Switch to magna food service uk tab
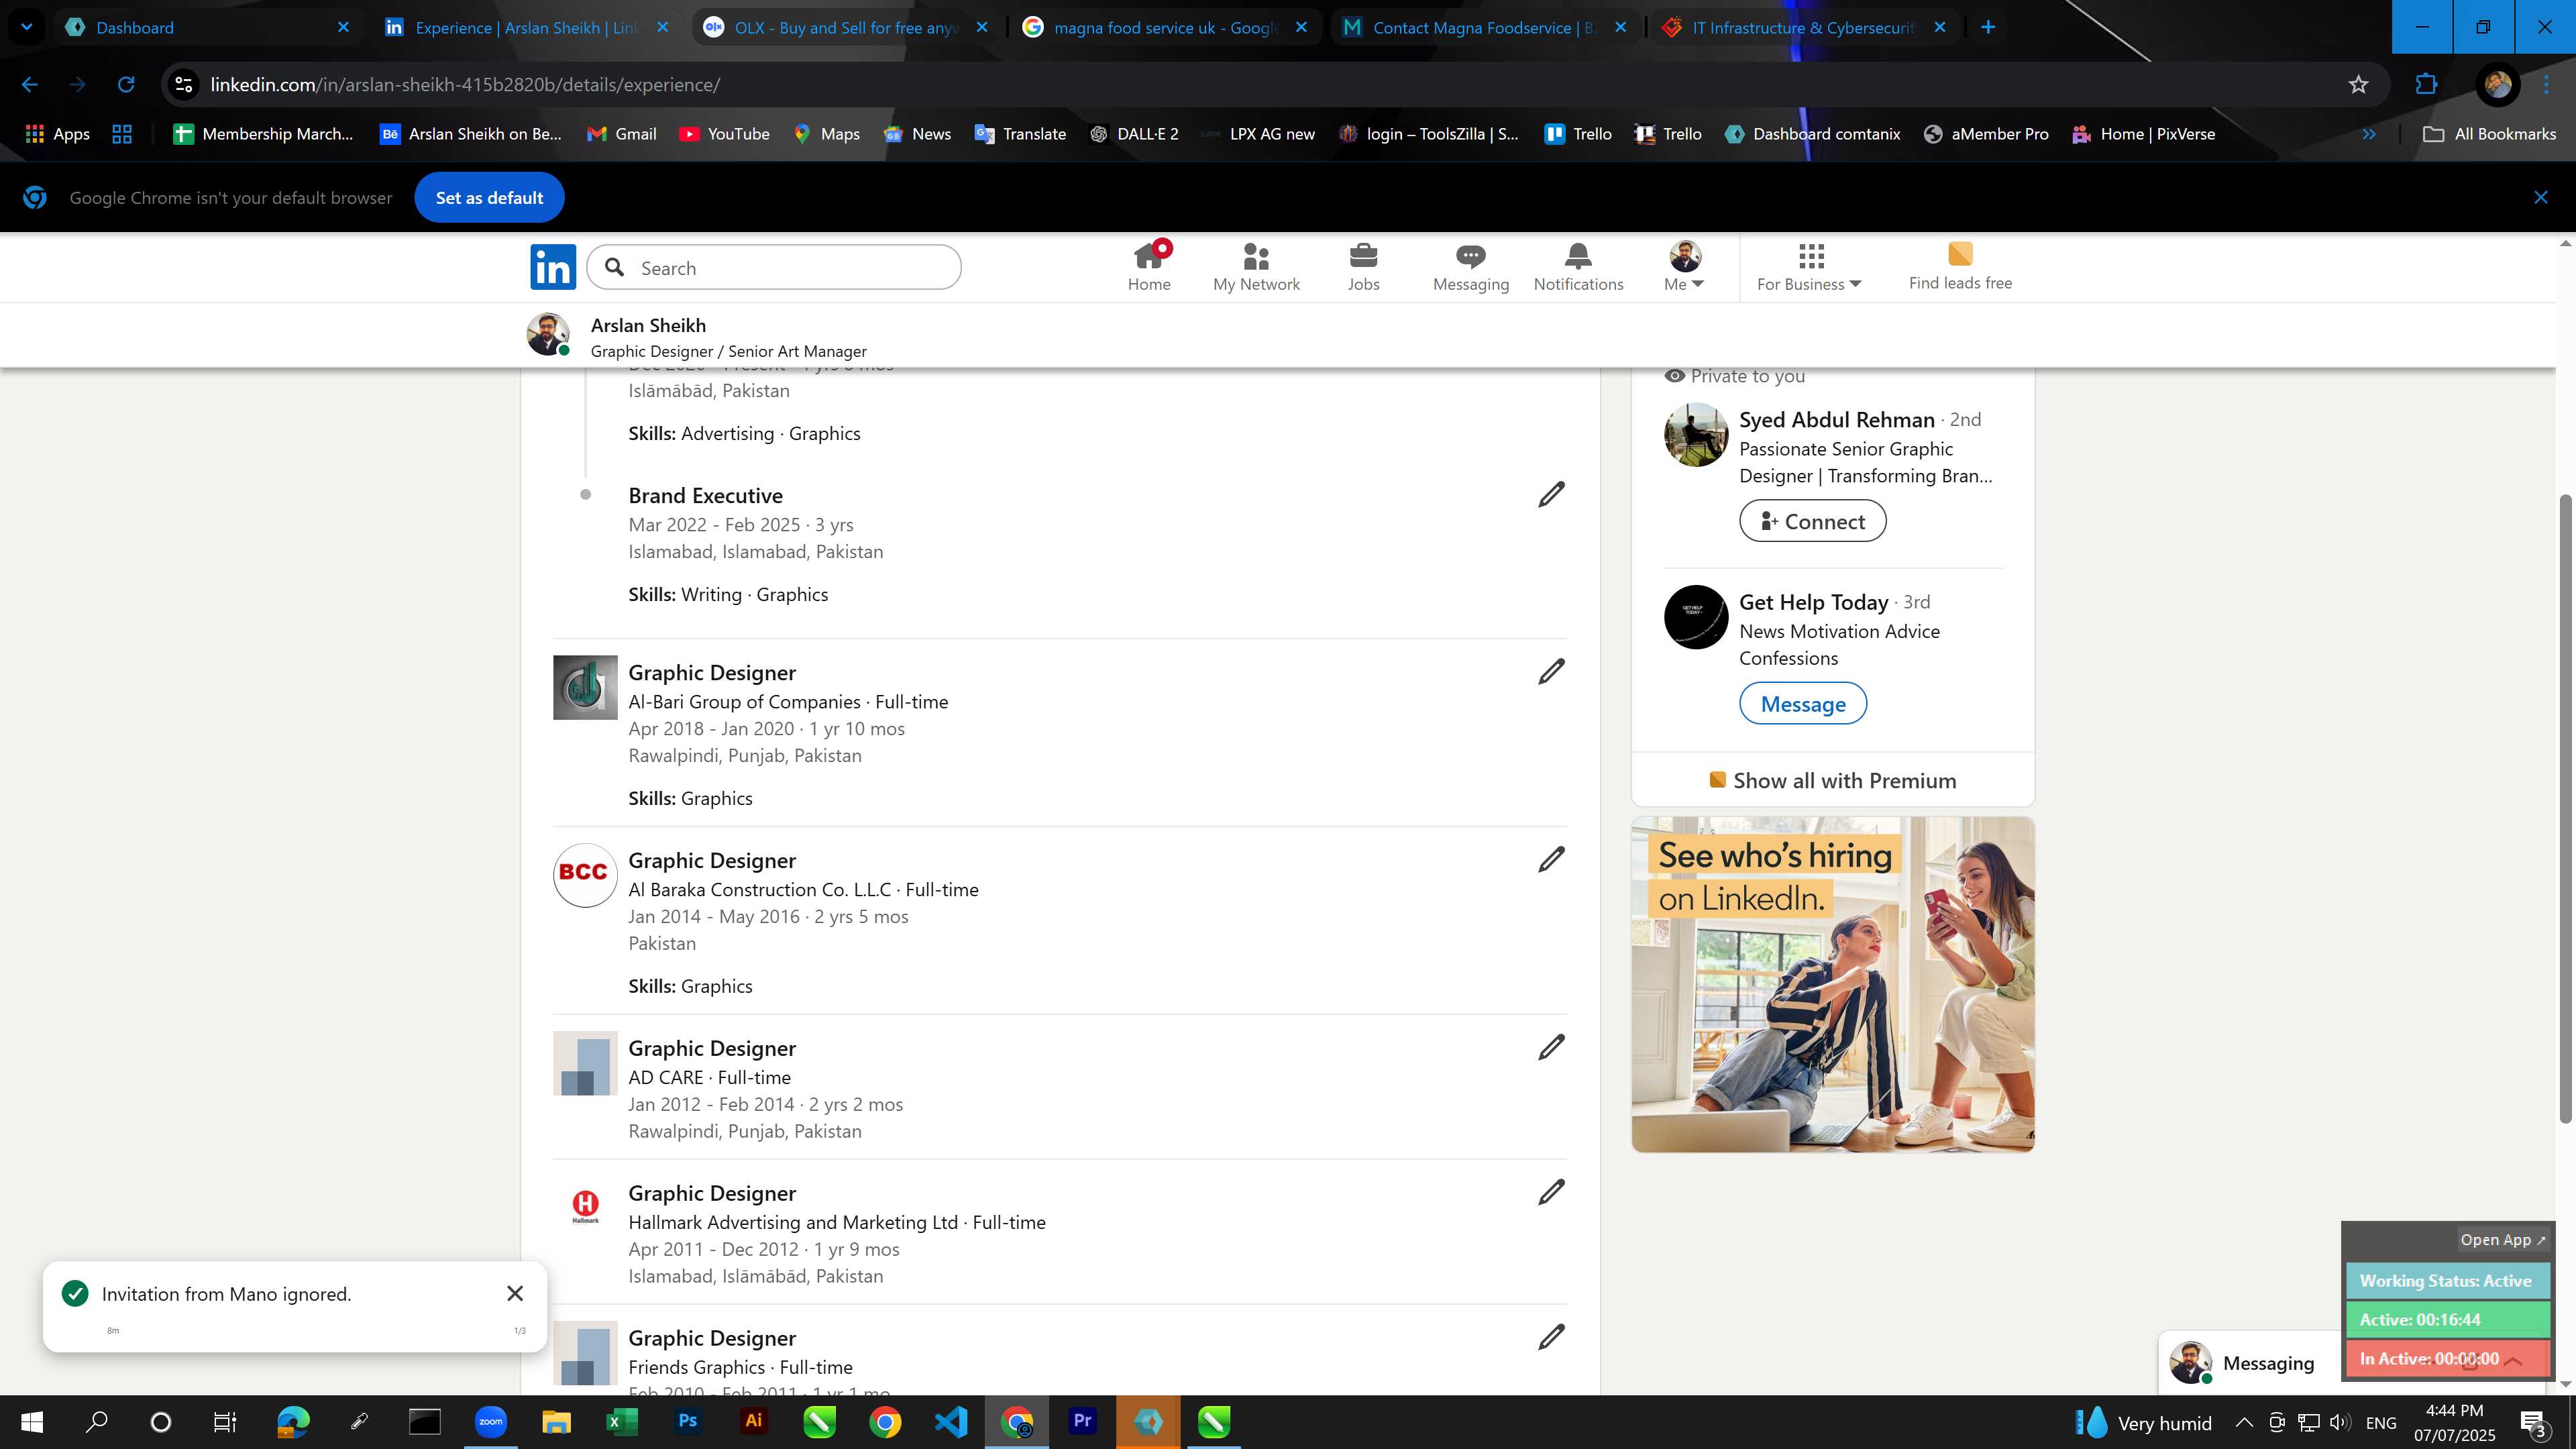The image size is (2576, 1449). (x=1166, y=27)
